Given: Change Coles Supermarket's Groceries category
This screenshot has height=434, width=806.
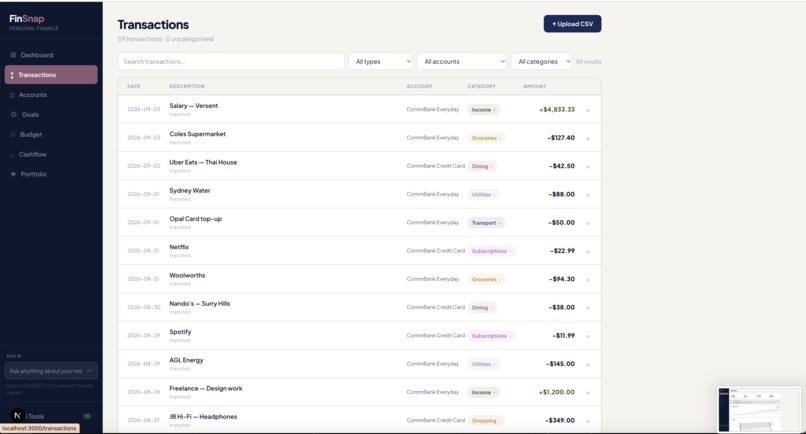Looking at the screenshot, I should coord(486,138).
